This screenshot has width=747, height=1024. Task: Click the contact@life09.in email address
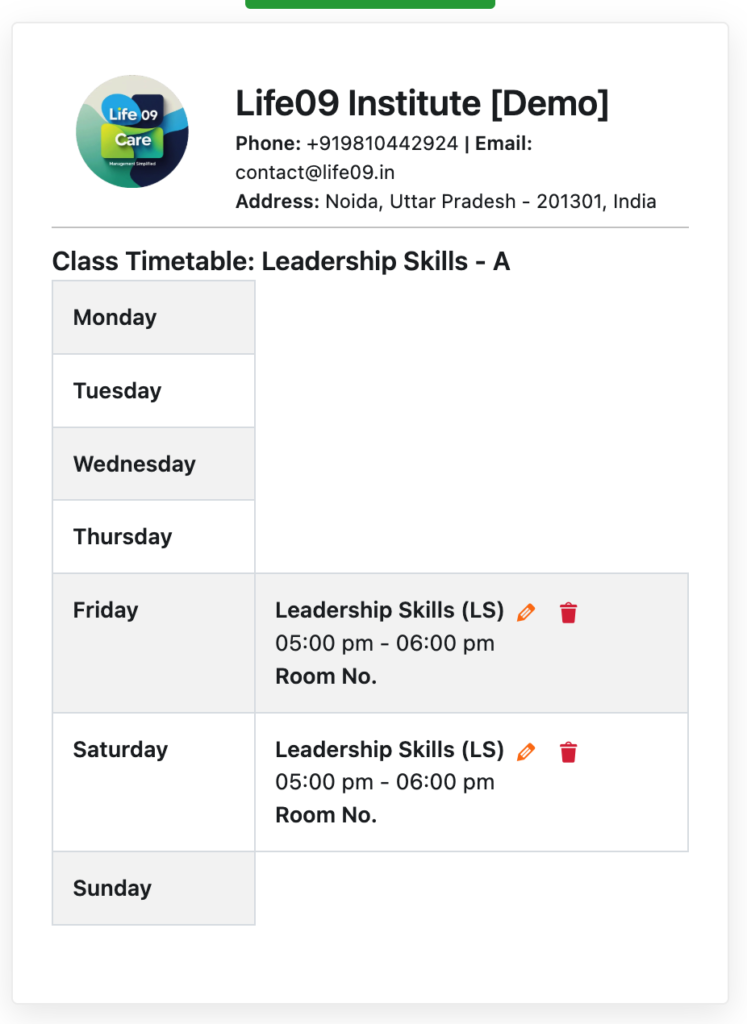click(315, 172)
